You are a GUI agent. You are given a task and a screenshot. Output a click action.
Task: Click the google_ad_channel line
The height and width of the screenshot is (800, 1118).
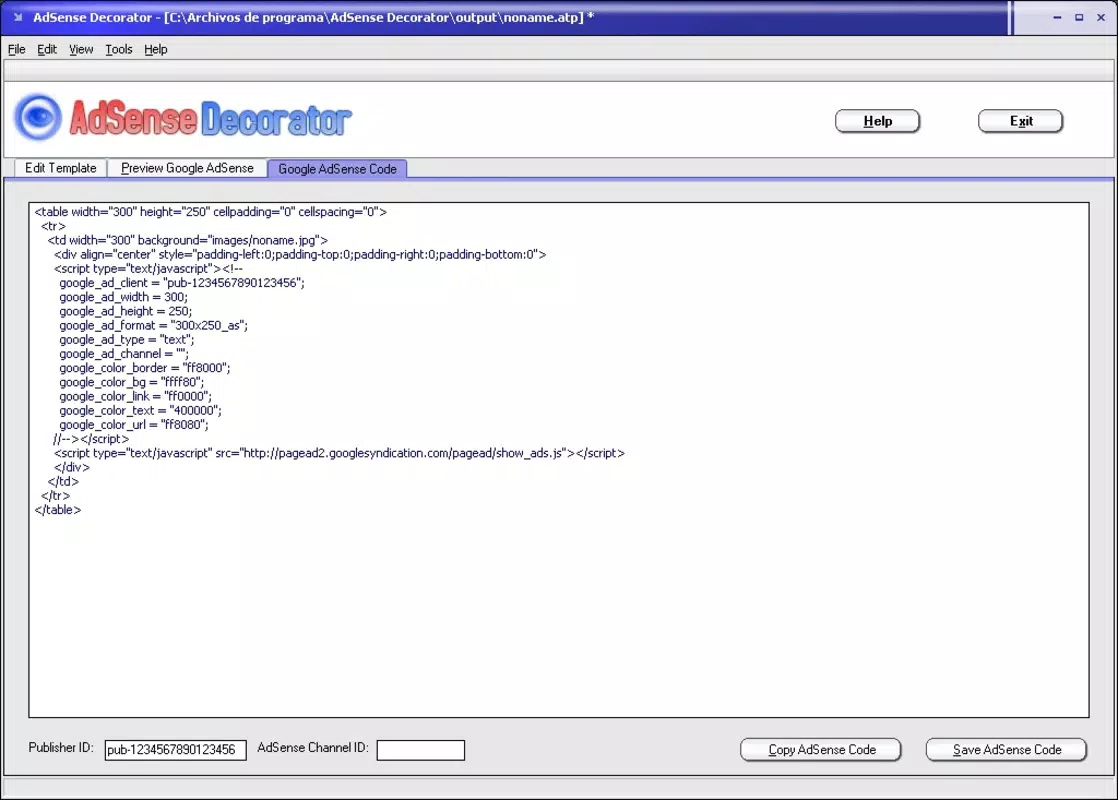point(124,354)
